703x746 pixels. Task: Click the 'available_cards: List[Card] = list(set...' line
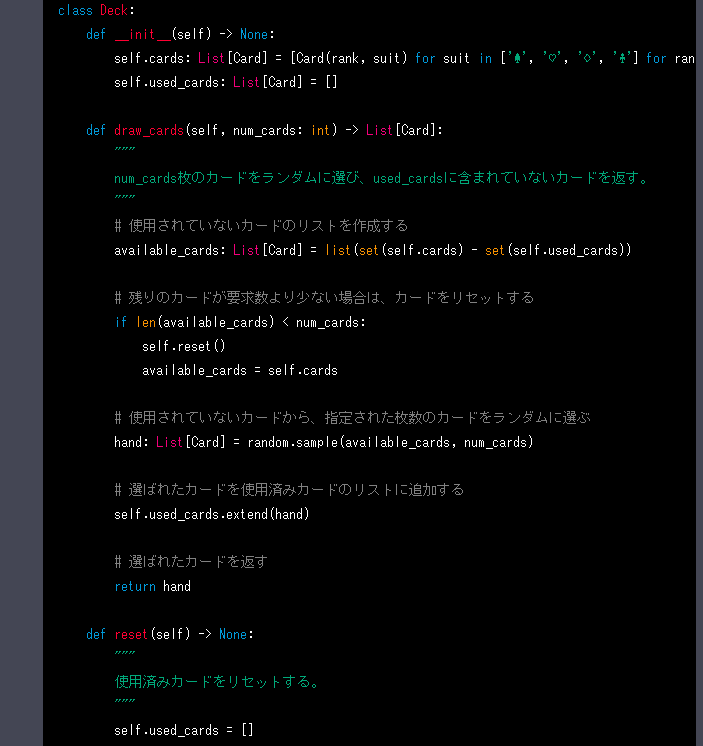[x=372, y=250]
